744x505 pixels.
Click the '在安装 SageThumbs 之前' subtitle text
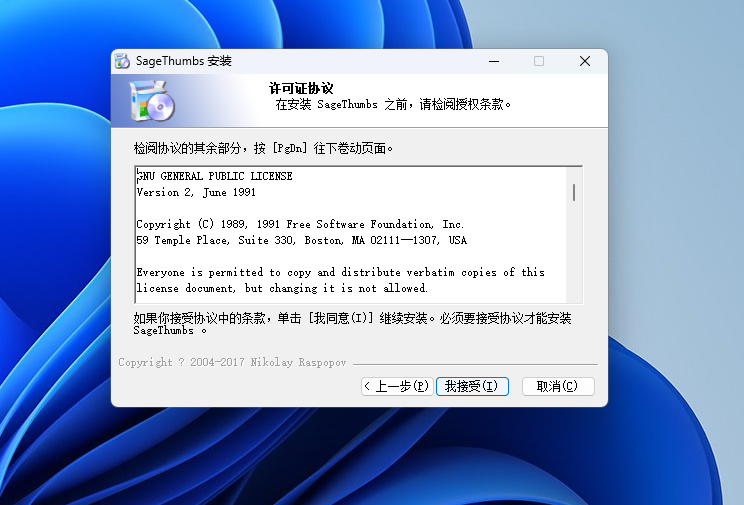point(393,104)
